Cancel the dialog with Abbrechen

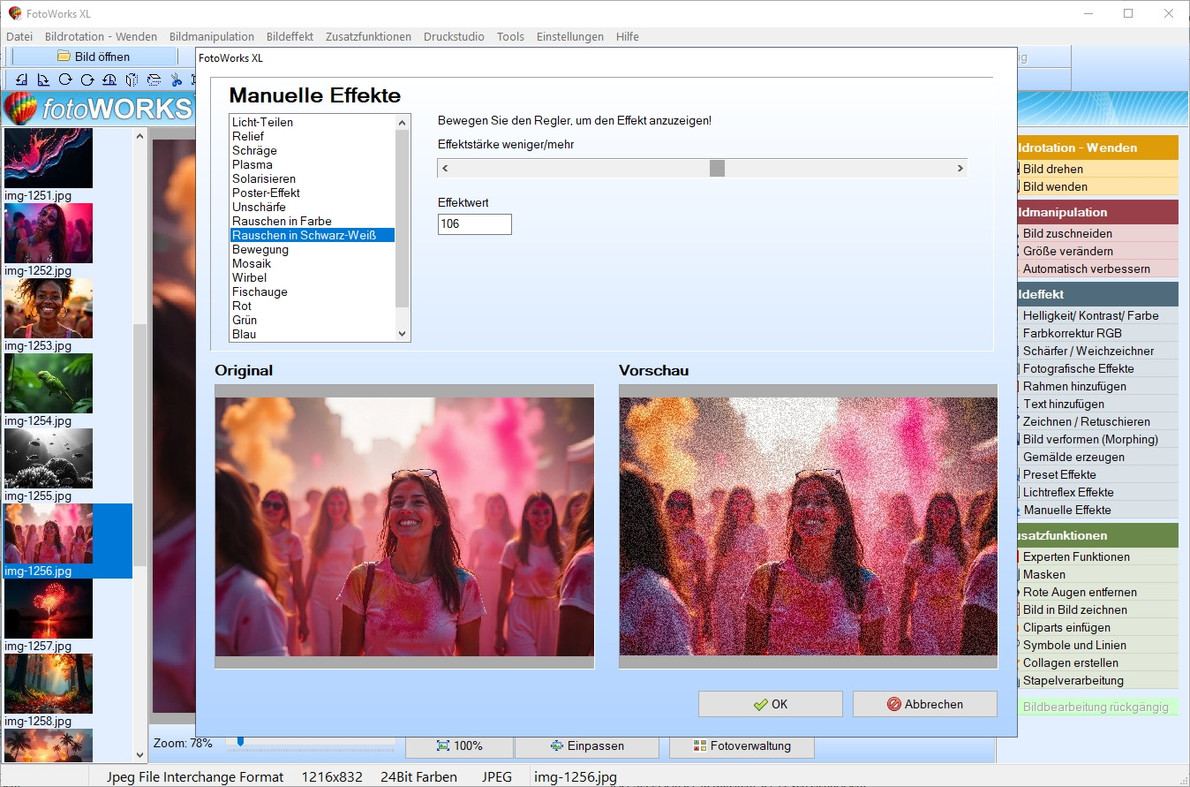pyautogui.click(x=925, y=704)
